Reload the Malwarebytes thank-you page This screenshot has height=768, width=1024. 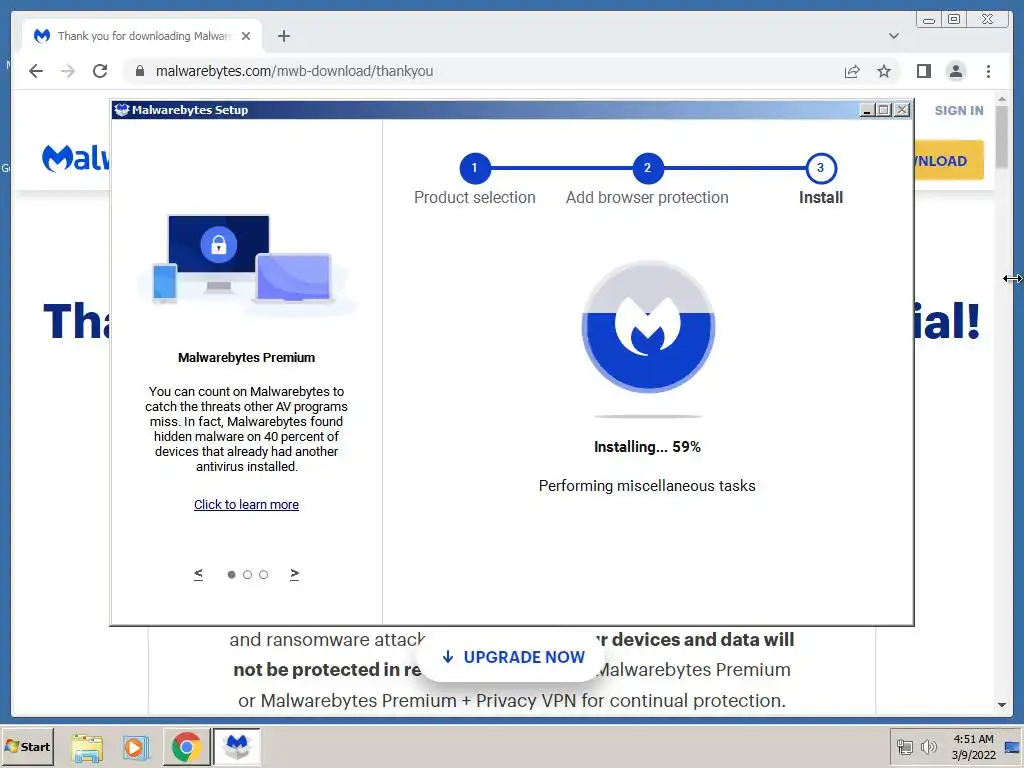100,71
